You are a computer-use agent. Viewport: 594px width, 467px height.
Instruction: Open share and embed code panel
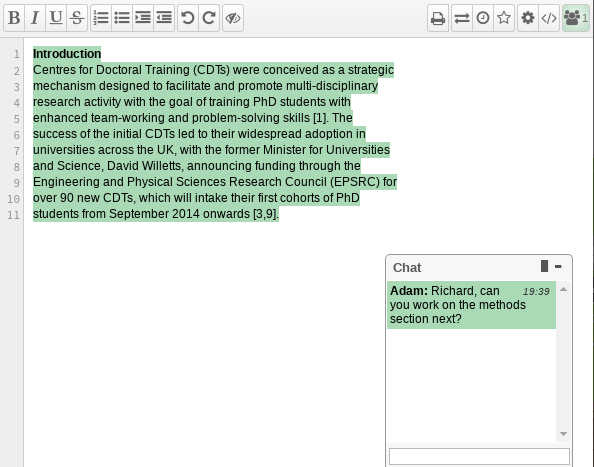click(549, 18)
